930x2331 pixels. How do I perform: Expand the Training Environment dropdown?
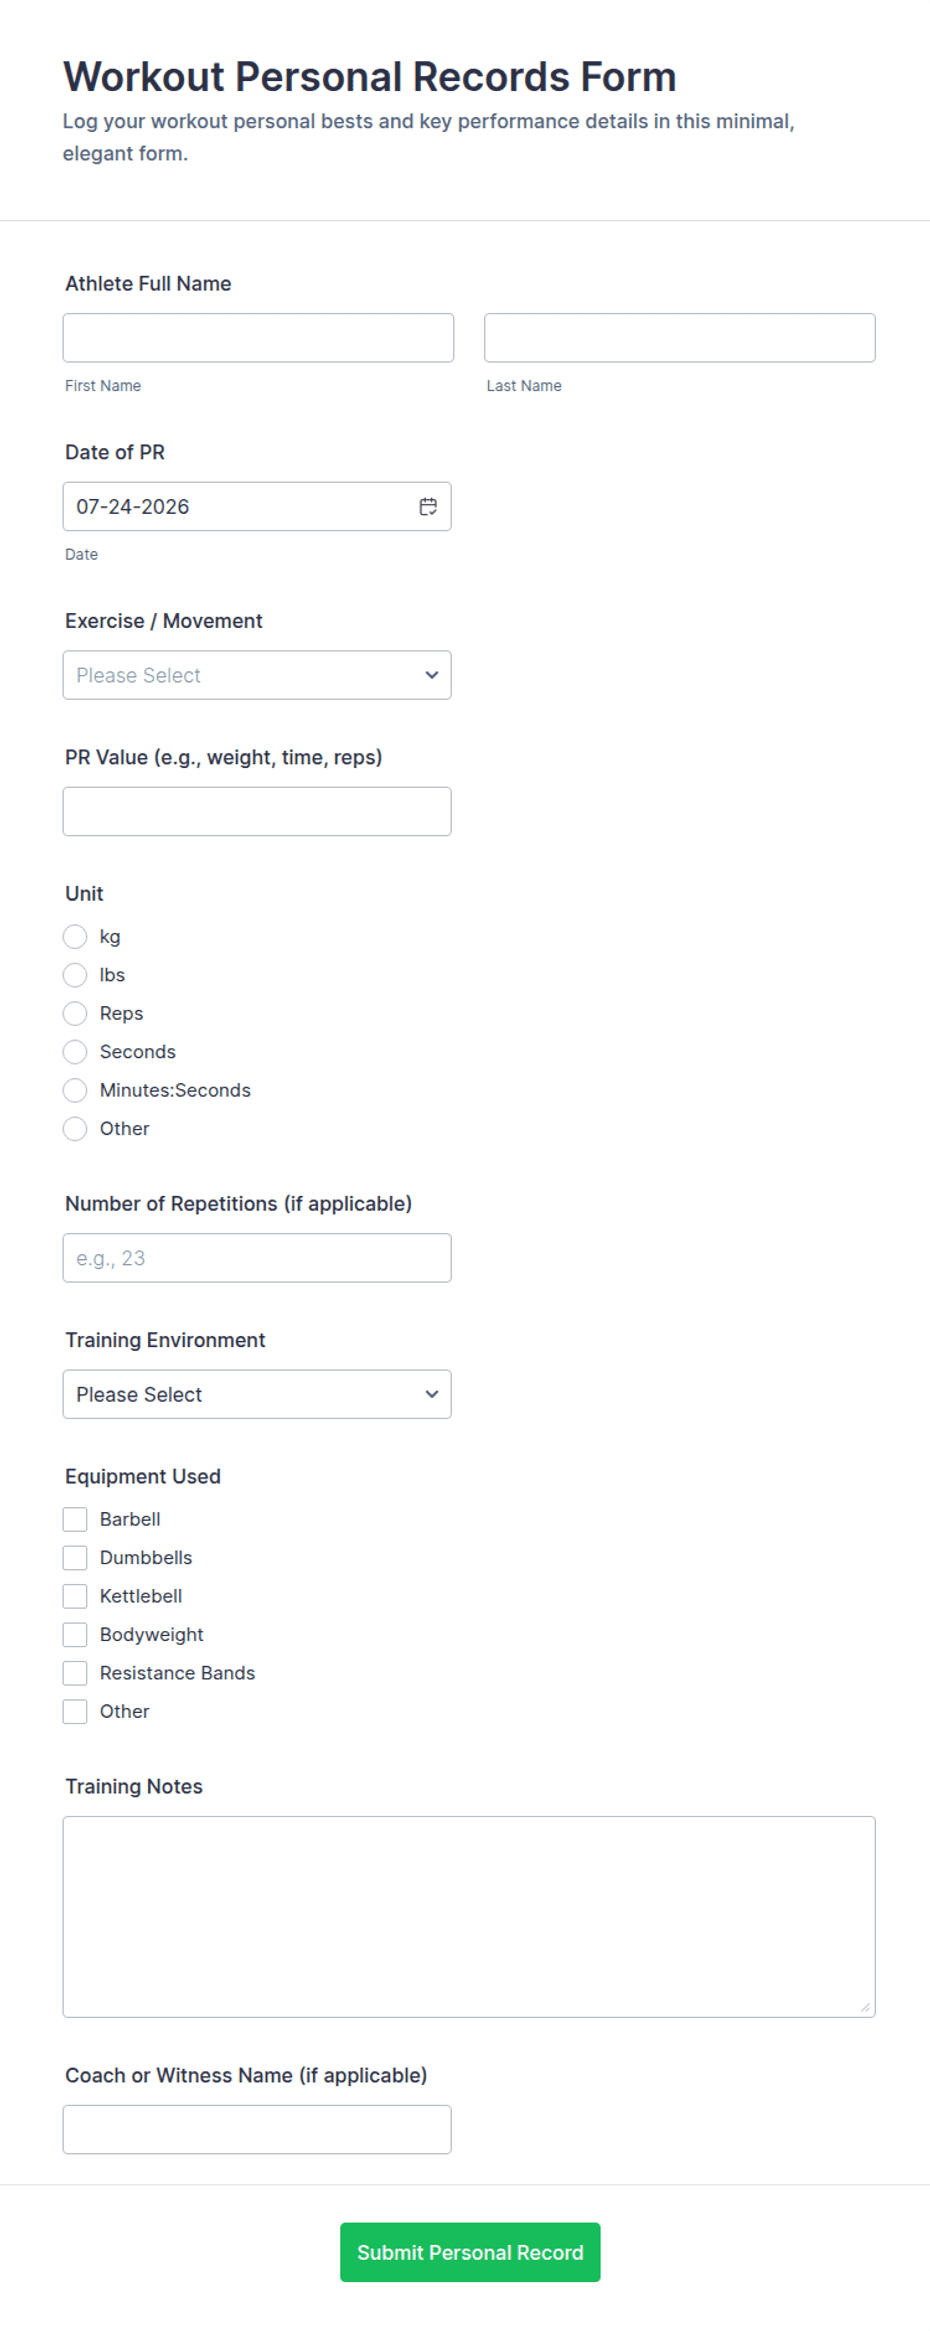[257, 1394]
